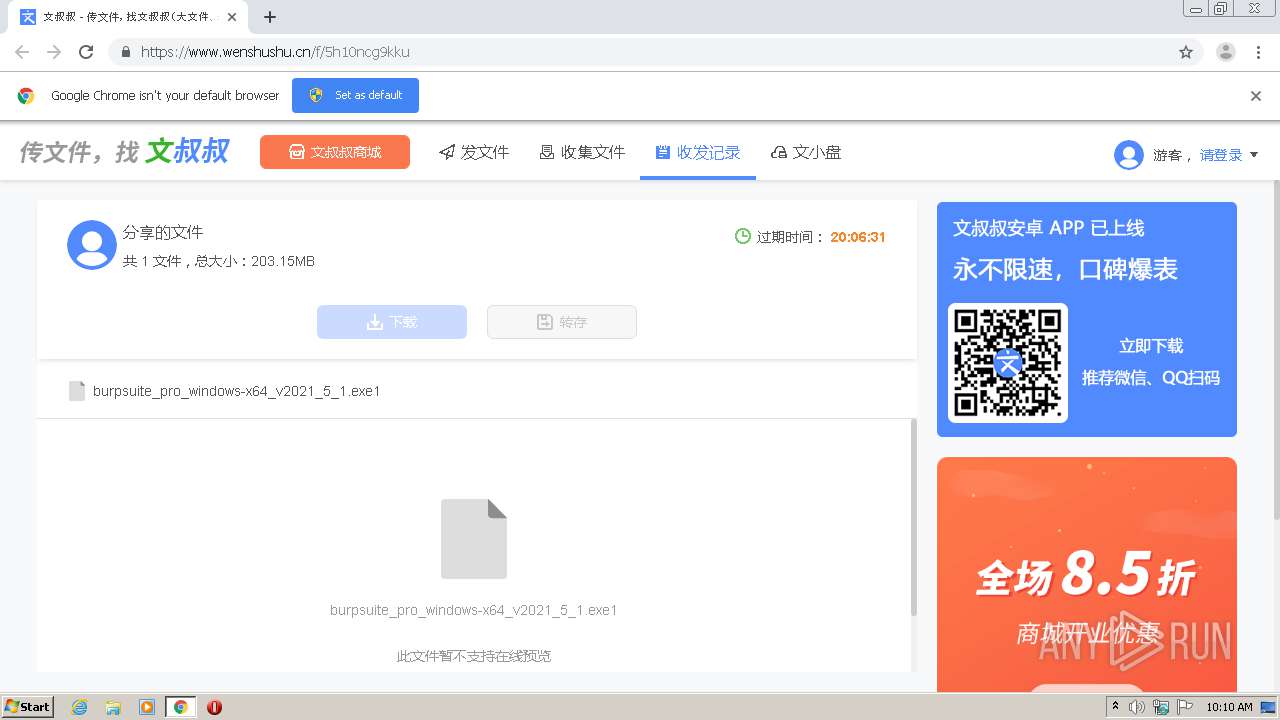This screenshot has height=720, width=1280.
Task: Click the expiry time clock icon
Action: 743,237
